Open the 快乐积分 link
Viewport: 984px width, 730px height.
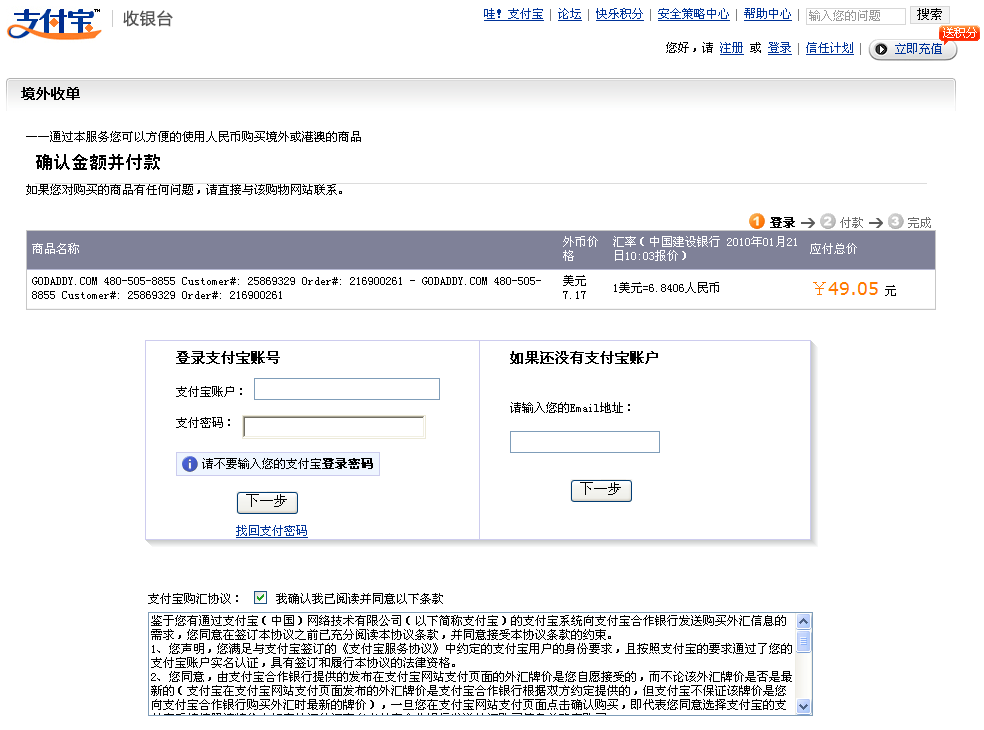tap(619, 14)
